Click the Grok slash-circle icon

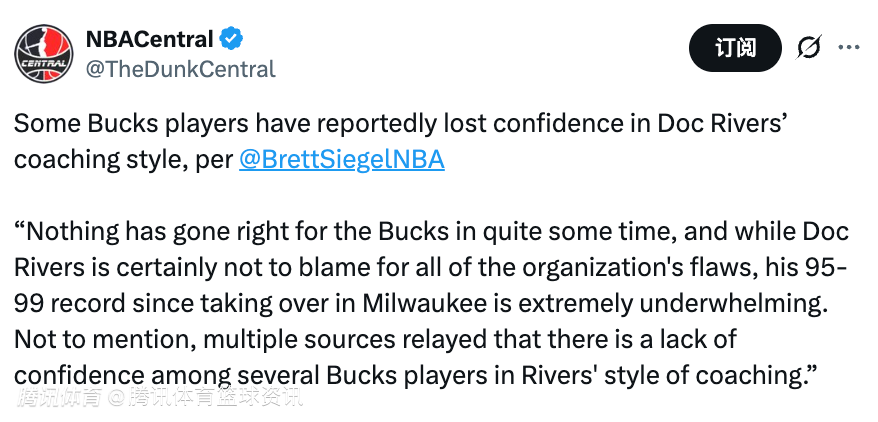(808, 47)
